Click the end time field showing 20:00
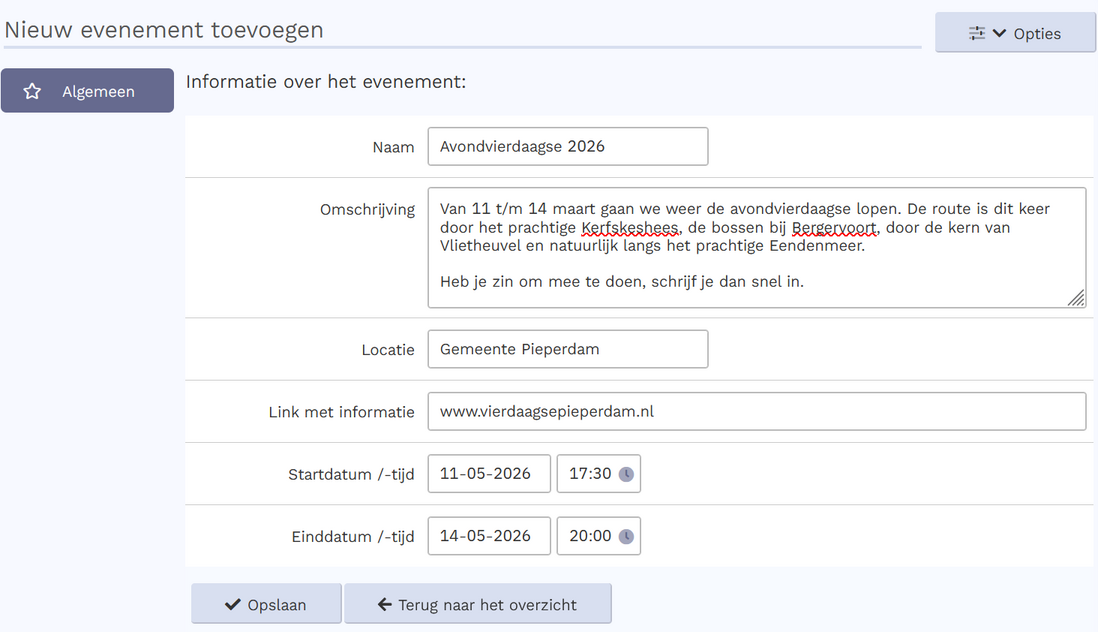1098x632 pixels. [590, 535]
